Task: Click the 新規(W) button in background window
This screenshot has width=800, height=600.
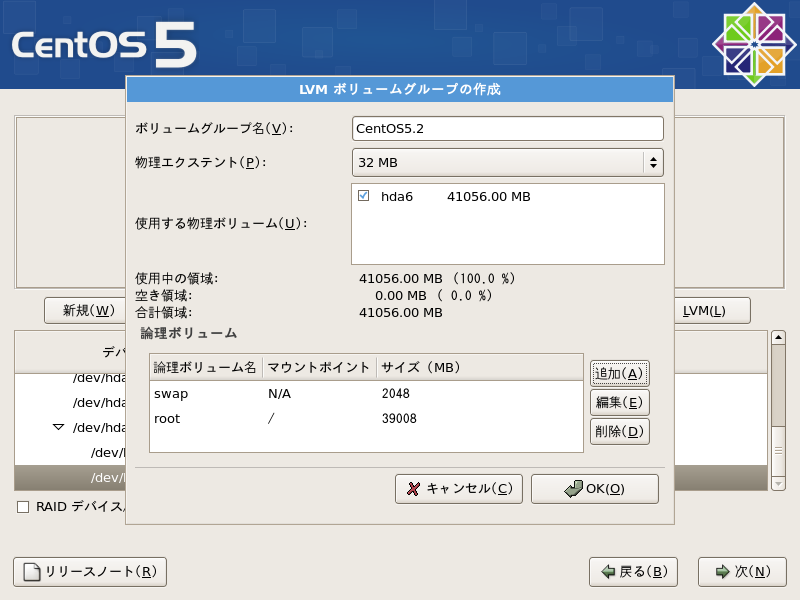Action: (86, 311)
